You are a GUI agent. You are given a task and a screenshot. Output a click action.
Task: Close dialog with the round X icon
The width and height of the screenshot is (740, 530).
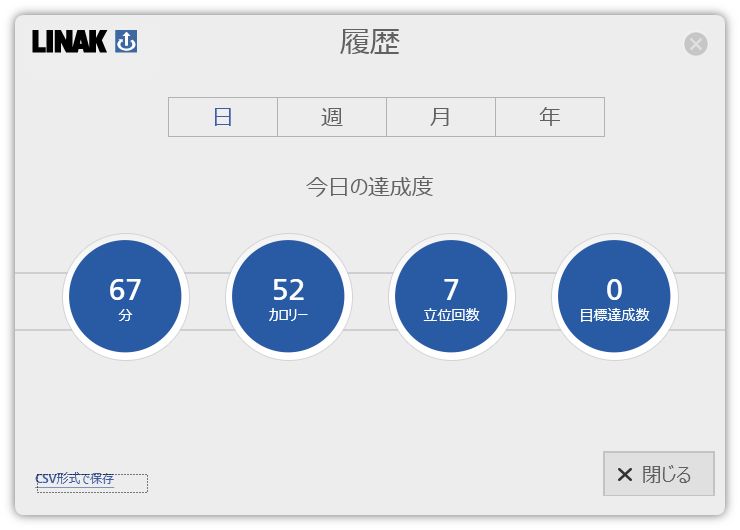pos(695,44)
